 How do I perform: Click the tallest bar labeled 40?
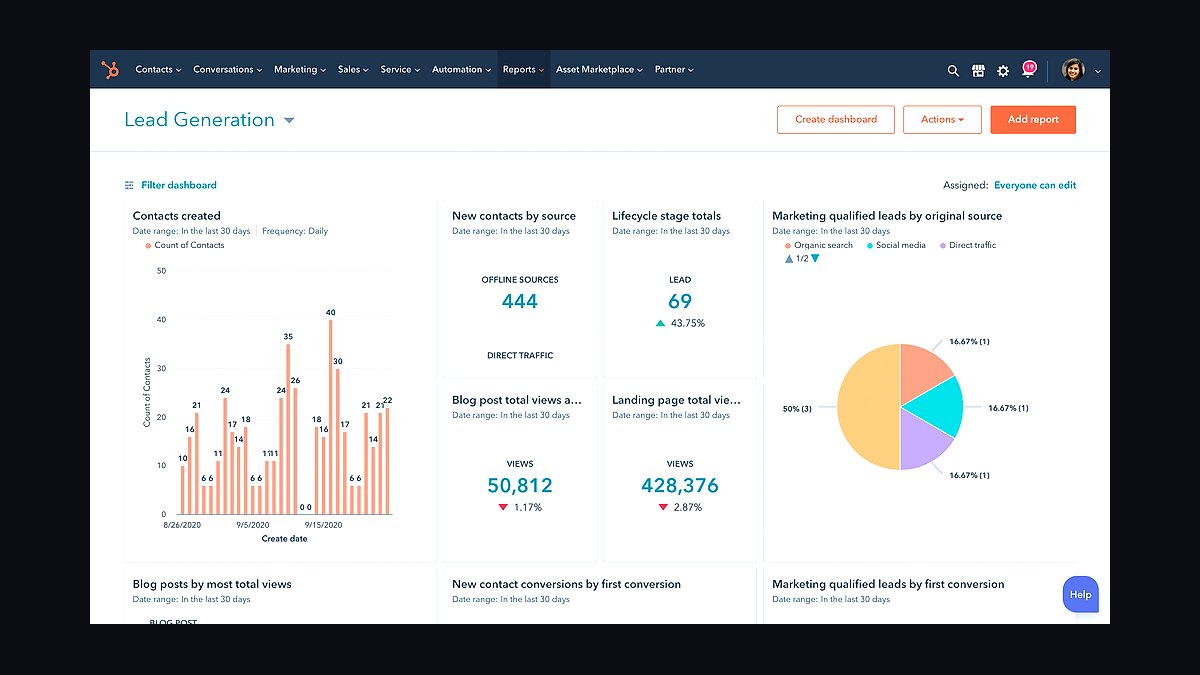coord(331,417)
